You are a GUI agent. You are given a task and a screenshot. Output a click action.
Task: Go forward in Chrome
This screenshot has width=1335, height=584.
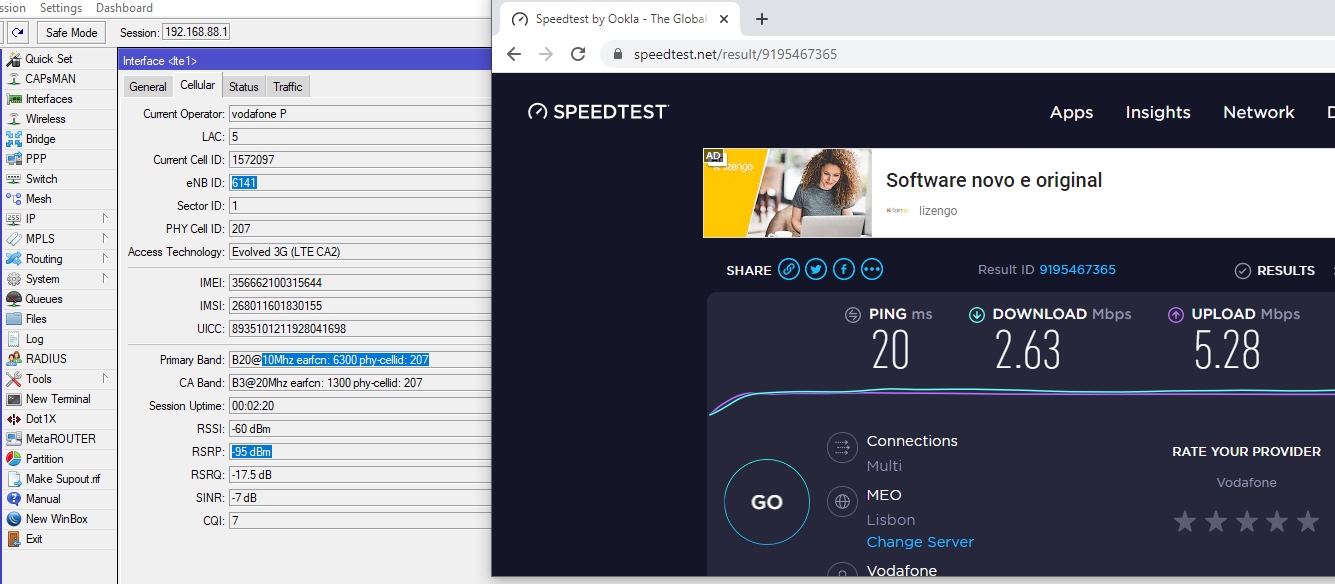(x=546, y=54)
